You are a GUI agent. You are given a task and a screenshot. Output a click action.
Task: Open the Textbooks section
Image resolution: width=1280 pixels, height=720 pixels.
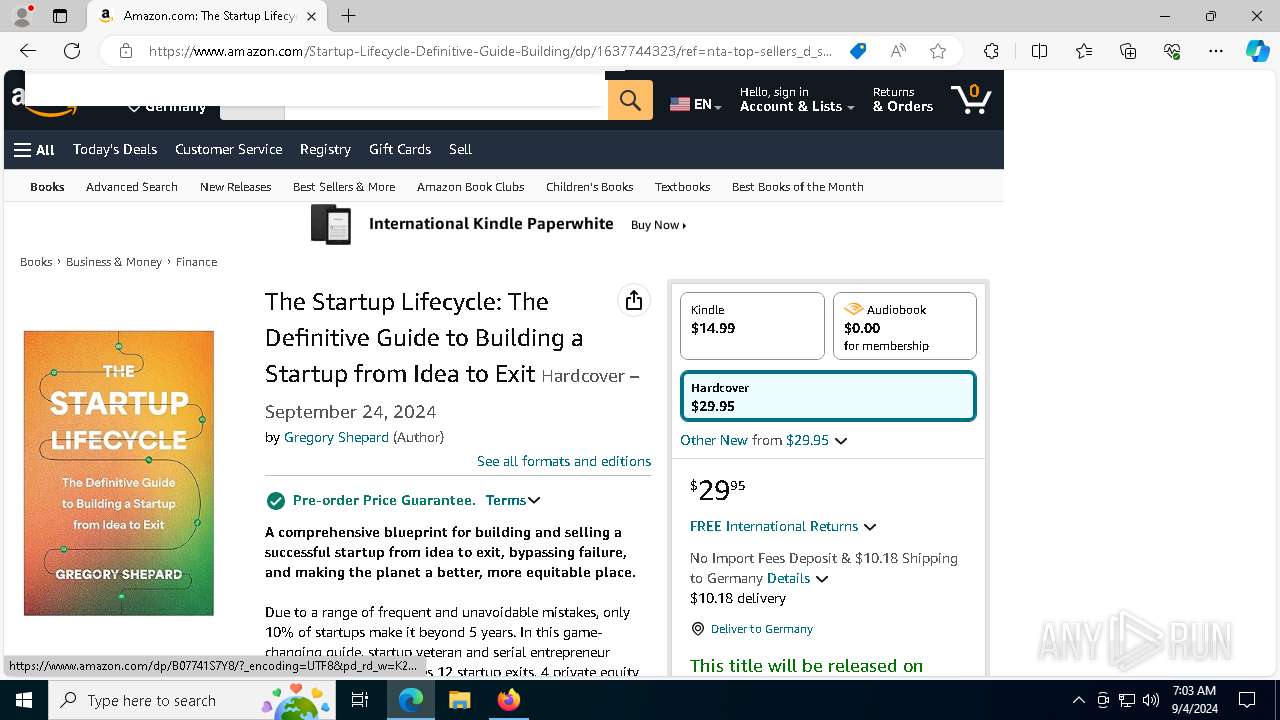[x=682, y=187]
